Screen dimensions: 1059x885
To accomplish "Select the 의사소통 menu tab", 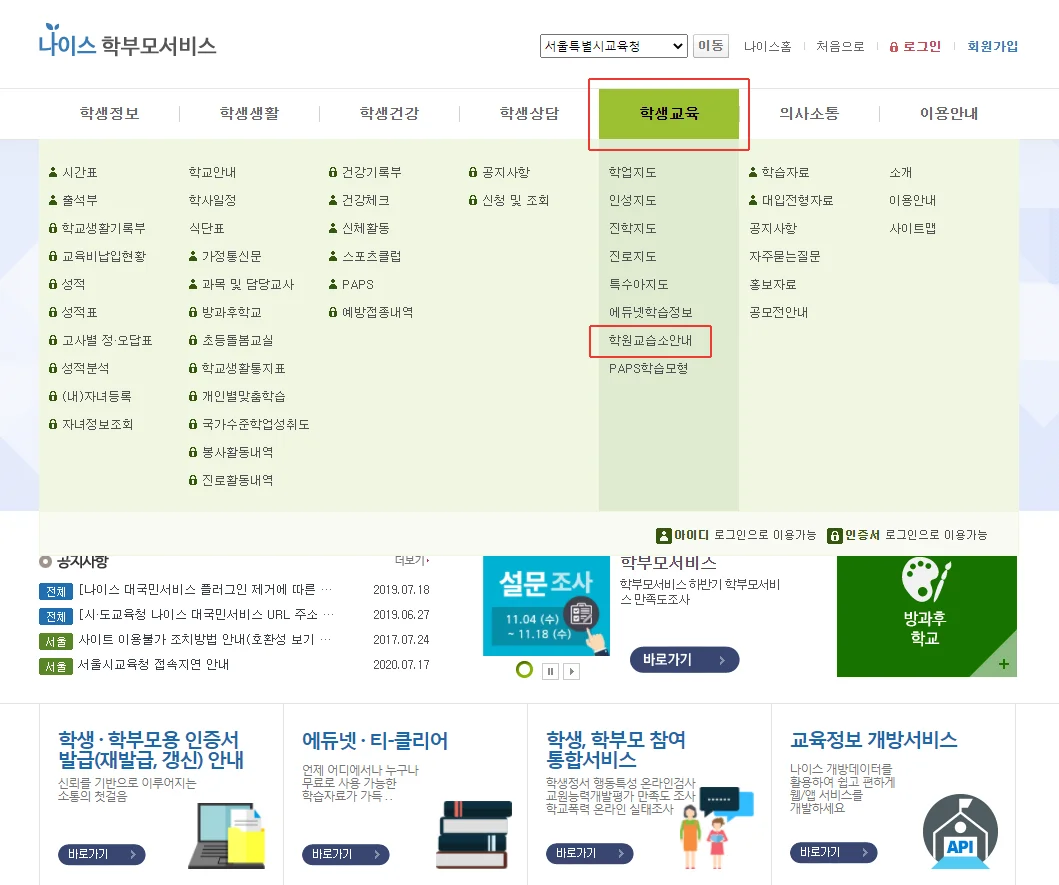I will (809, 113).
